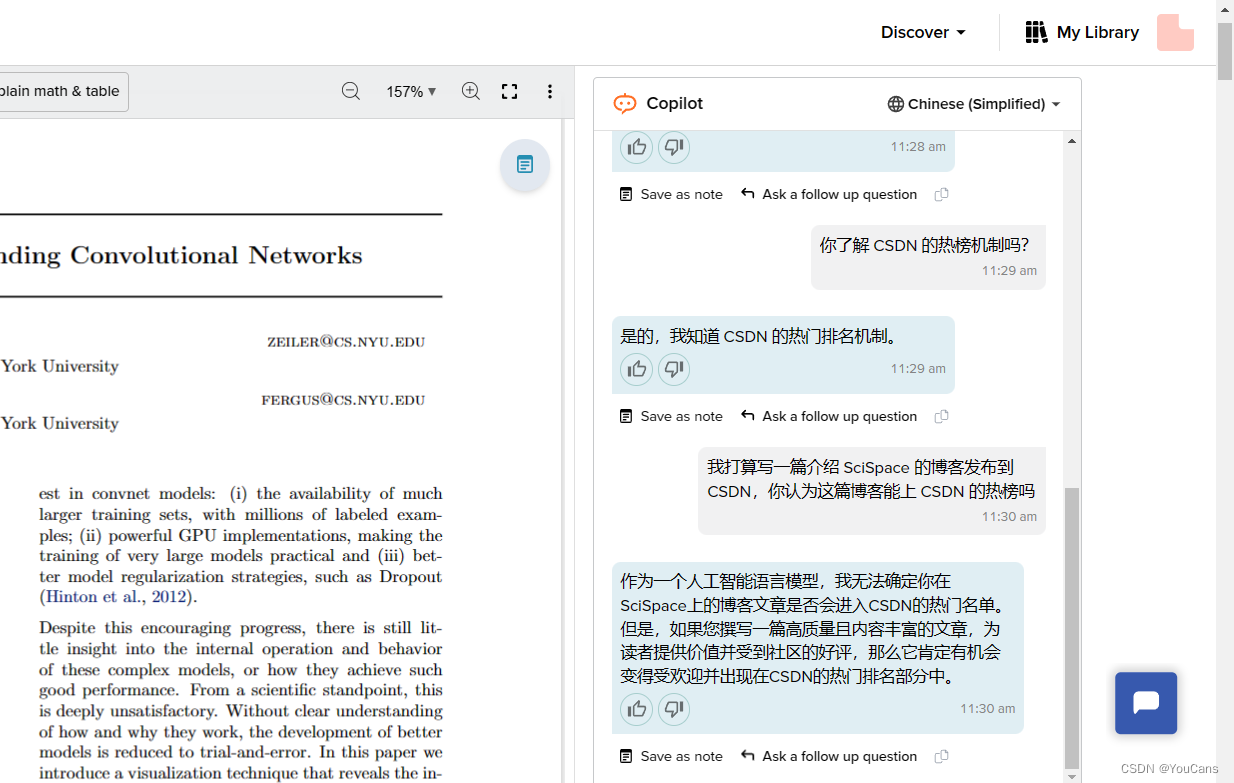Zoom in the PDF with plus magnifier

471,91
